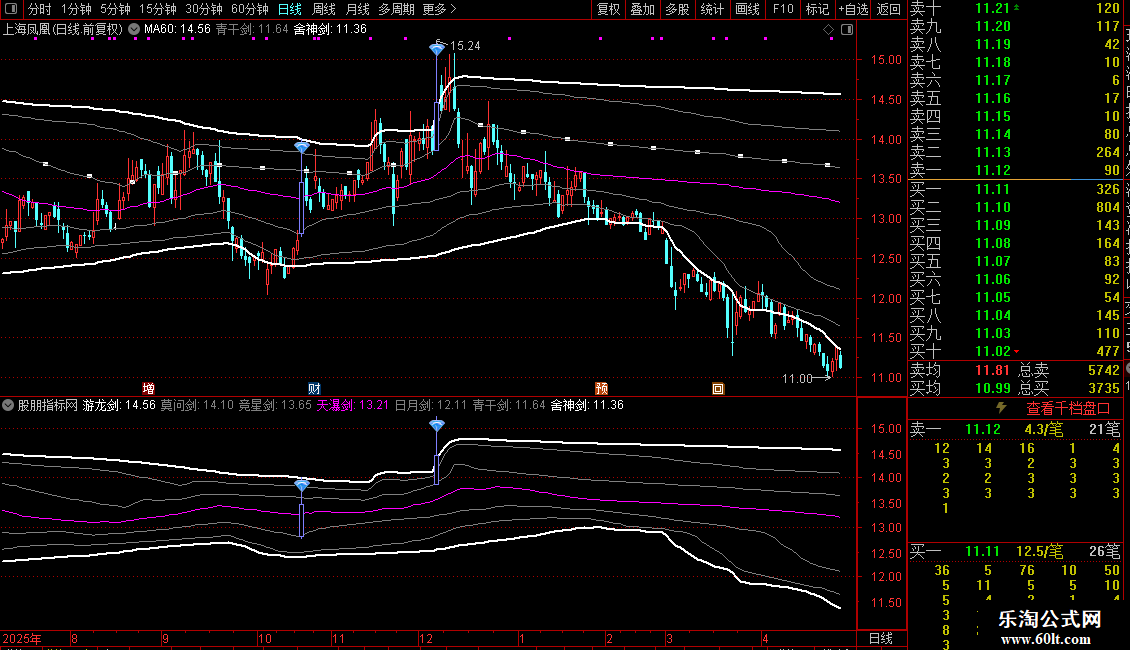Viewport: 1130px width, 650px height.
Task: Click the top blue signal marker in the lower indicator pane
Action: pos(437,425)
